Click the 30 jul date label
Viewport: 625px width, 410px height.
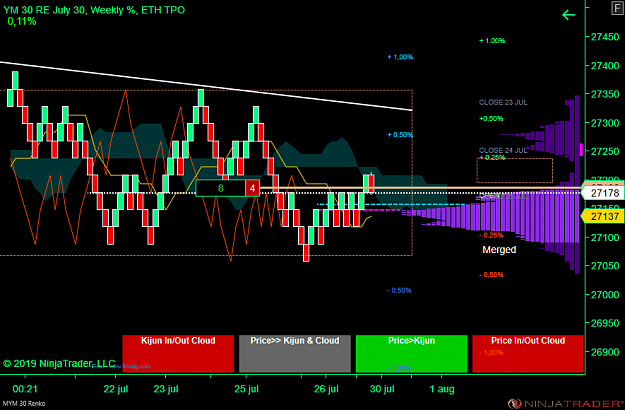point(382,389)
